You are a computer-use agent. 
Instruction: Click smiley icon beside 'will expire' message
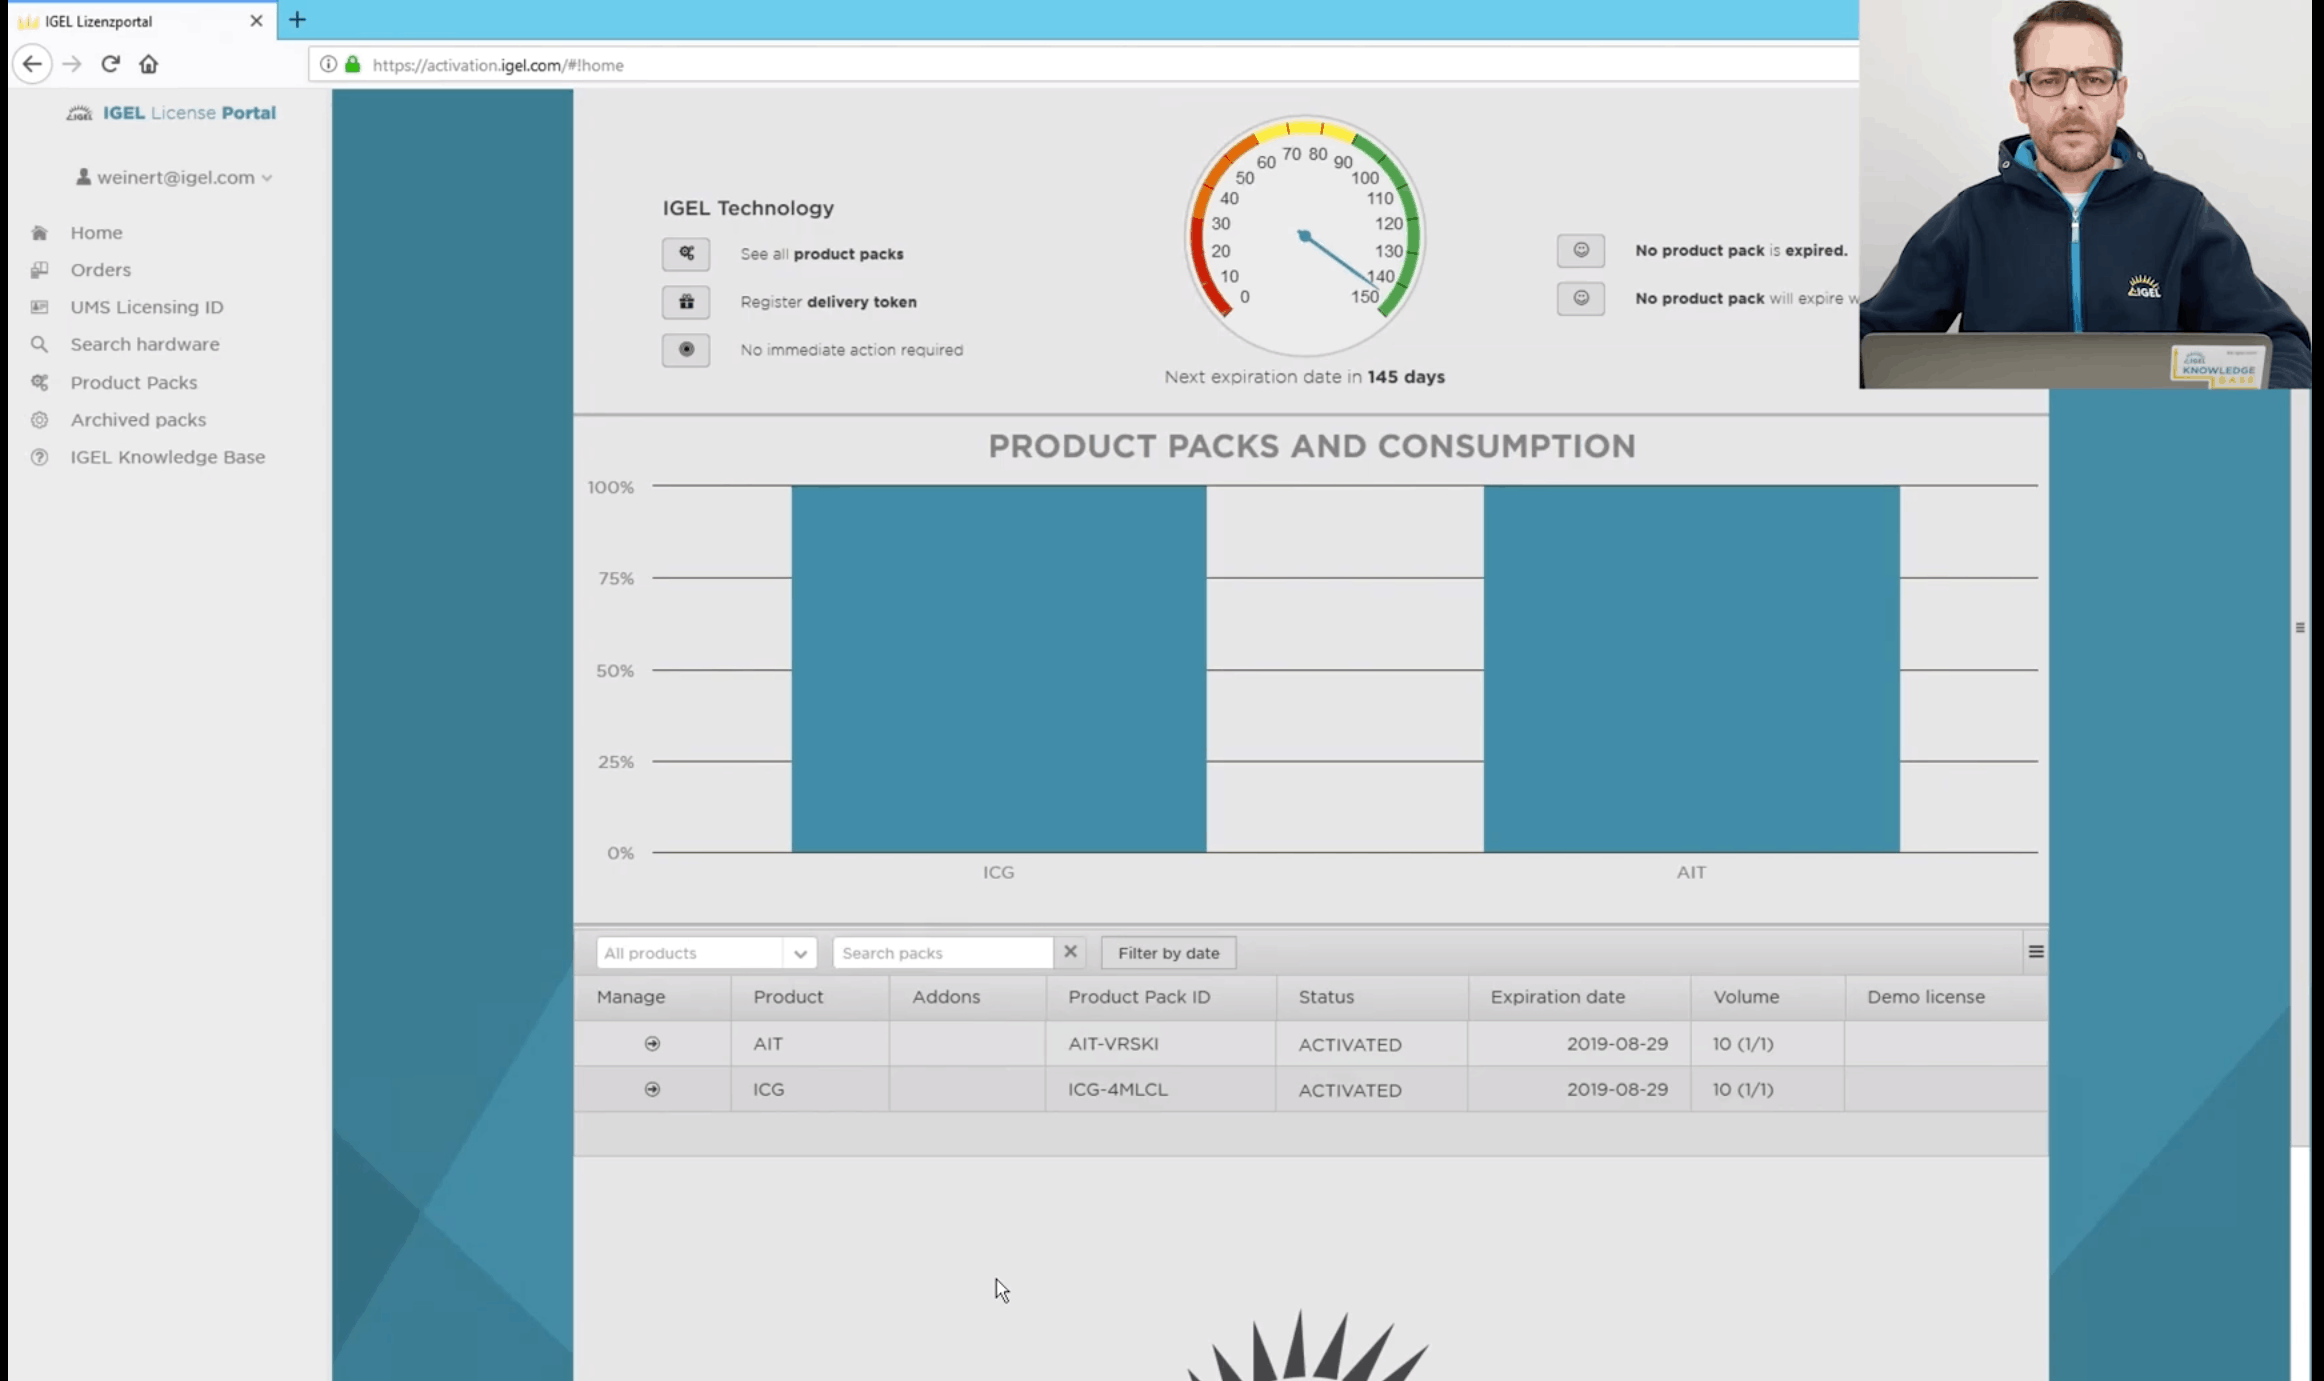[1580, 298]
